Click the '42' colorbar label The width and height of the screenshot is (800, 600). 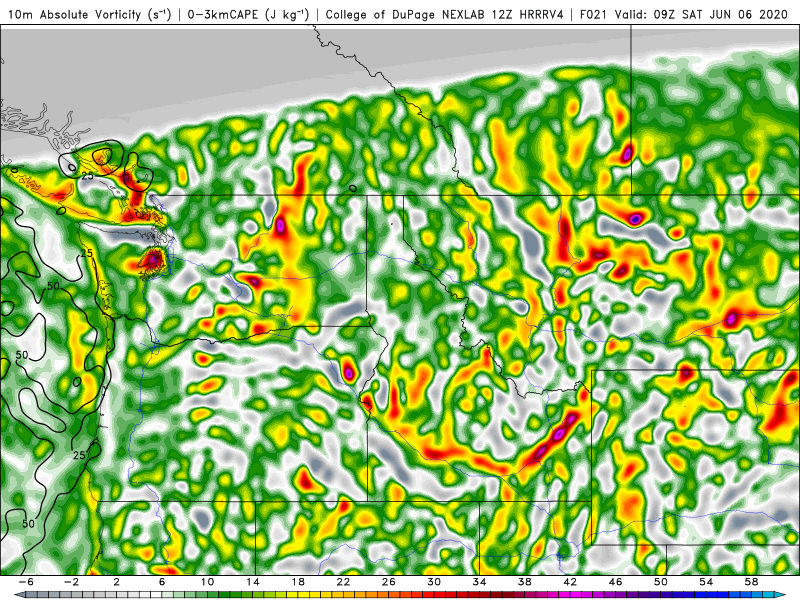click(x=570, y=582)
